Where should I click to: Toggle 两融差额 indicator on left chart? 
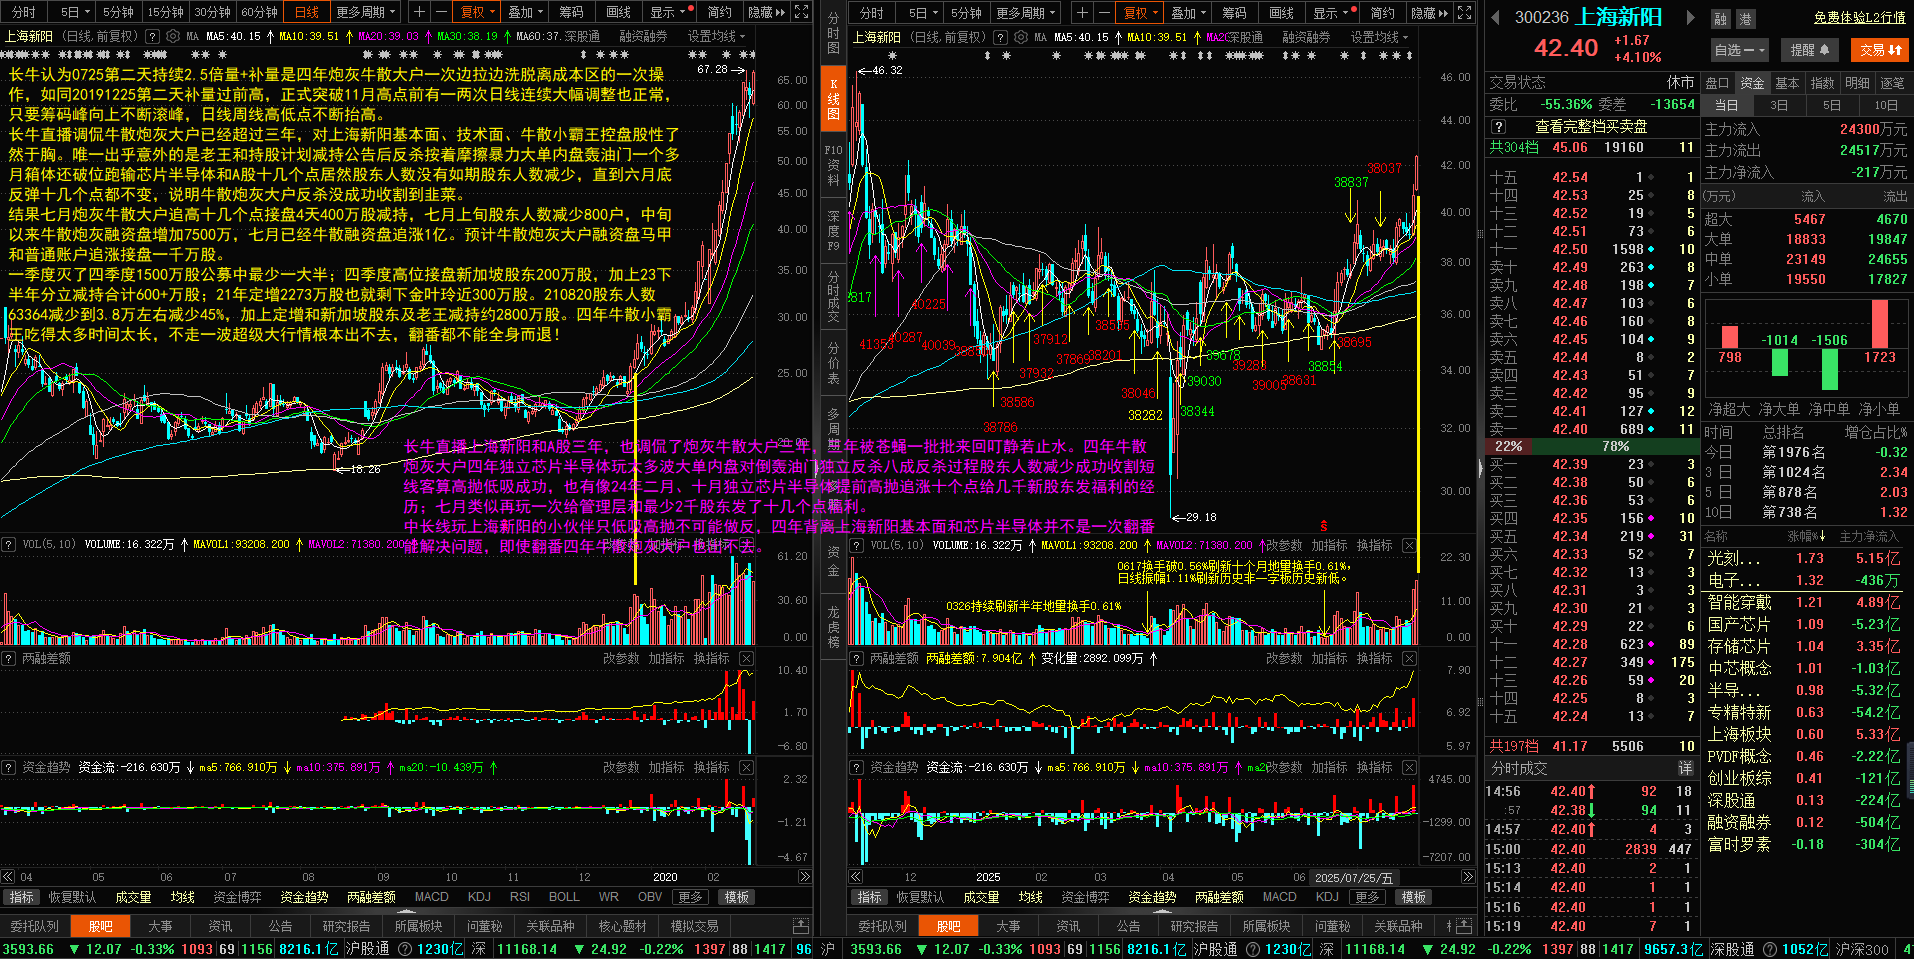(371, 897)
